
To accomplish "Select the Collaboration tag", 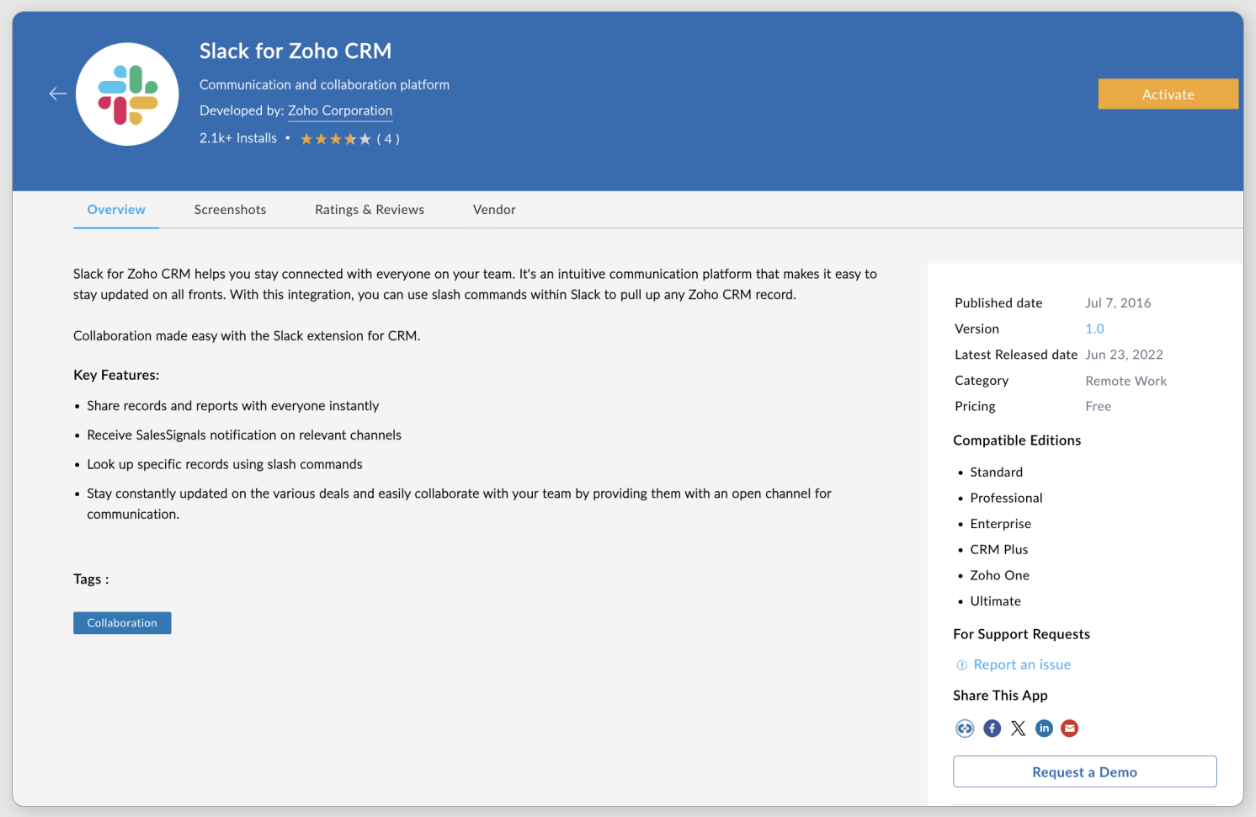I will pyautogui.click(x=122, y=623).
